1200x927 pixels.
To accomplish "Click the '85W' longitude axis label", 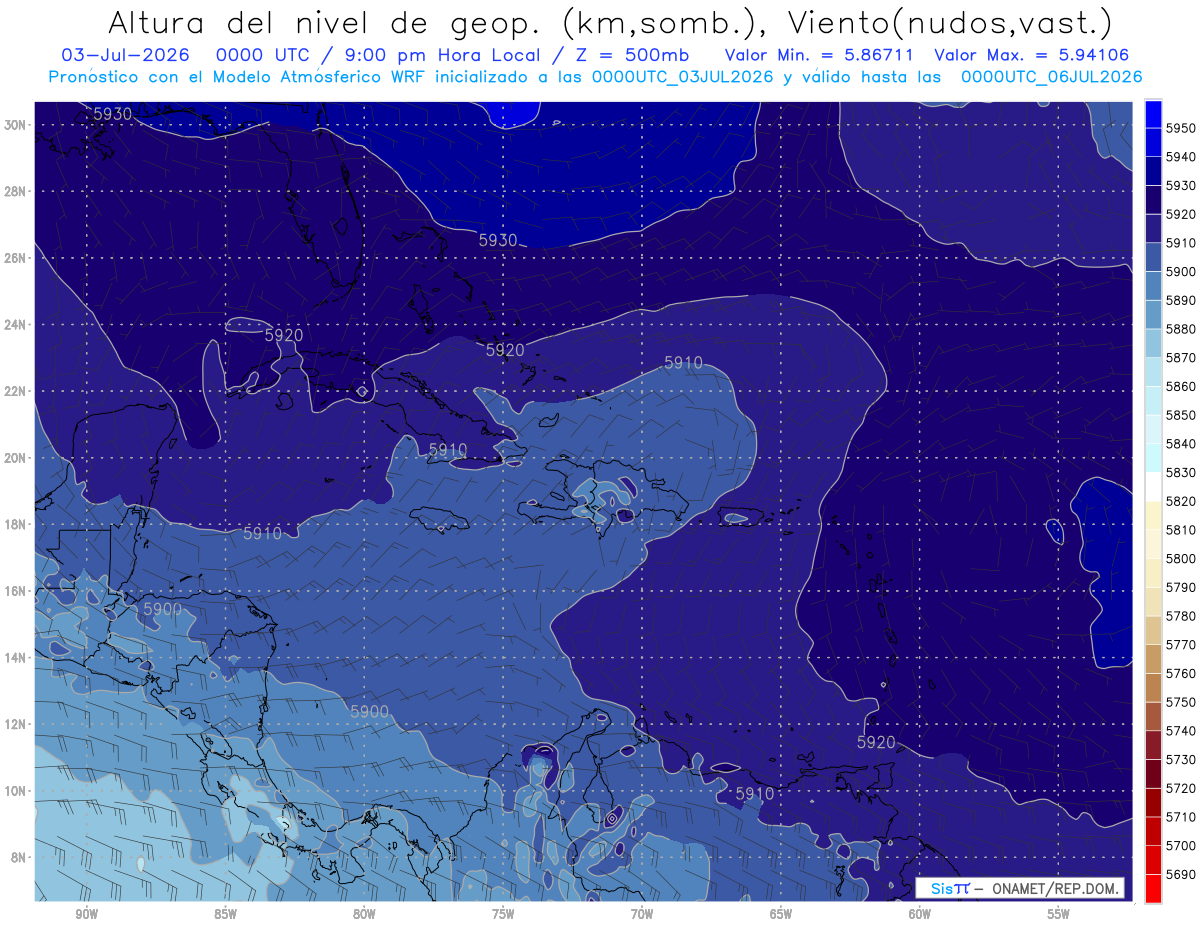I will click(x=225, y=915).
